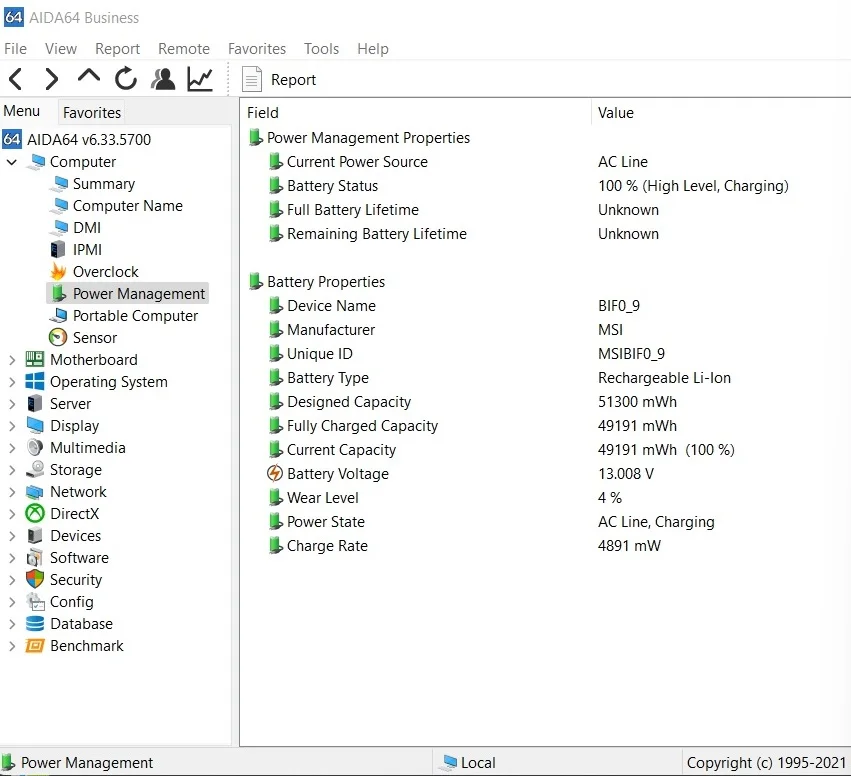Select Software in the tree
This screenshot has width=851, height=776.
point(79,558)
